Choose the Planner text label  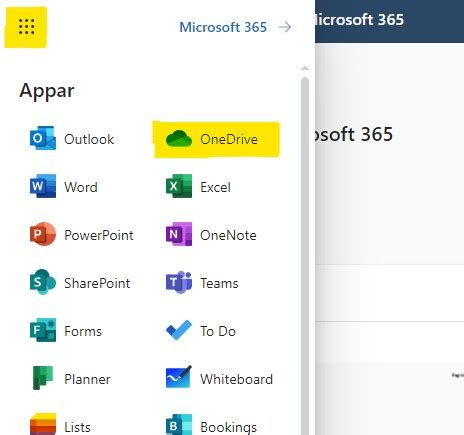tap(87, 379)
